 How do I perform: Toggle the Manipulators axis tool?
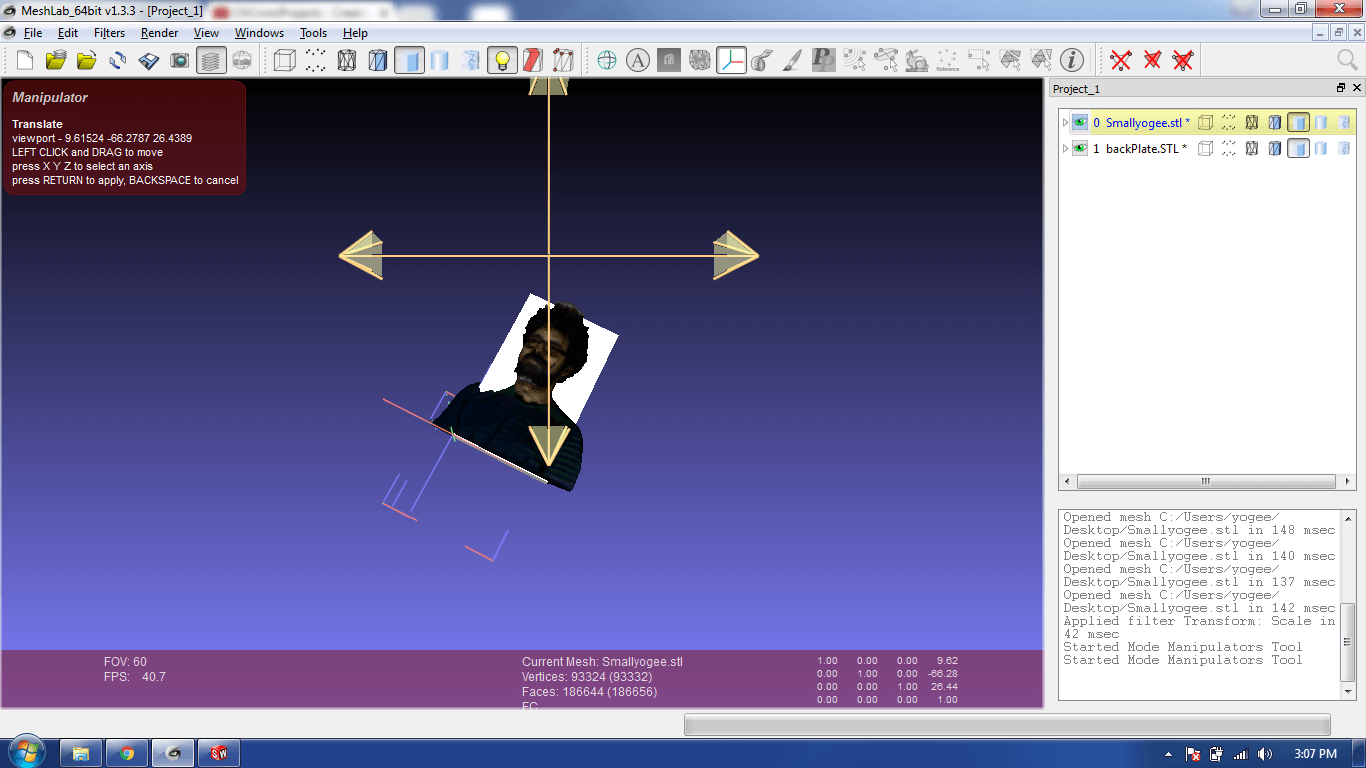(731, 61)
